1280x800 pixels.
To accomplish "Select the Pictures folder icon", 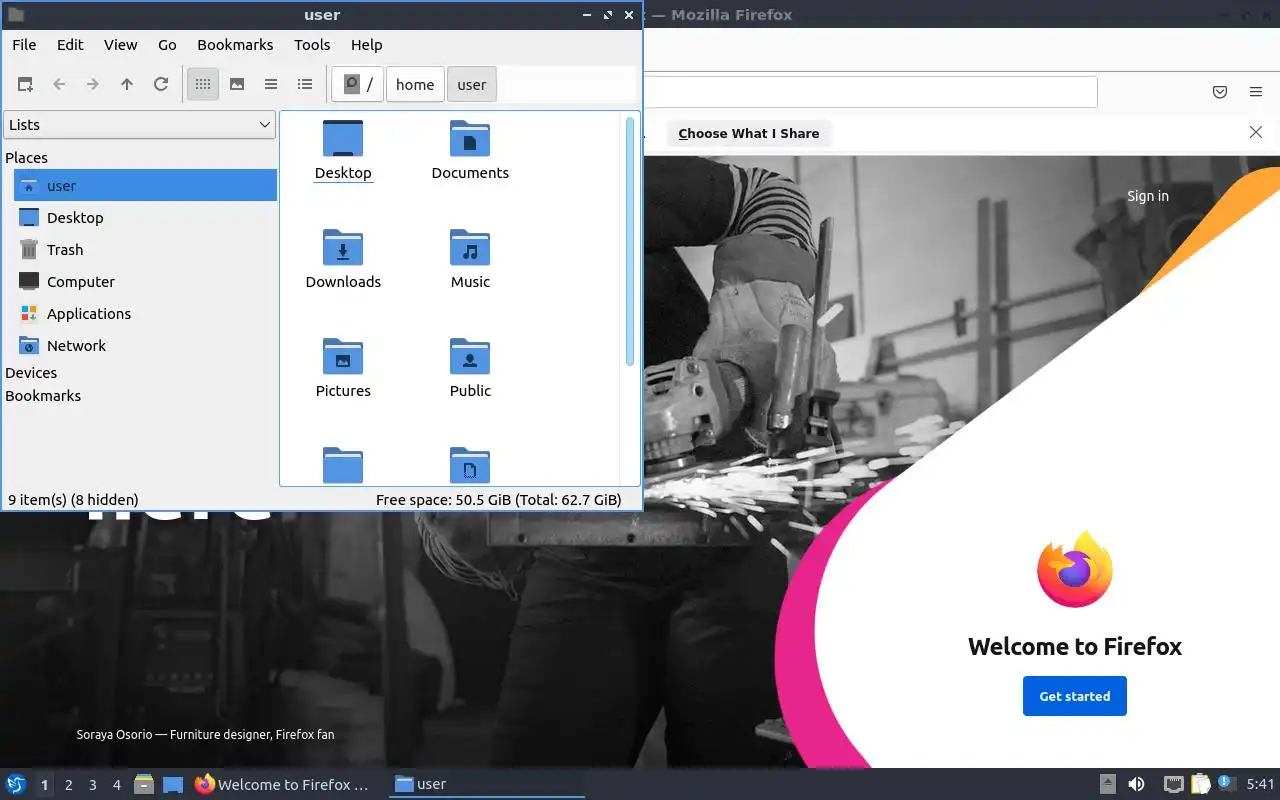I will [x=343, y=368].
